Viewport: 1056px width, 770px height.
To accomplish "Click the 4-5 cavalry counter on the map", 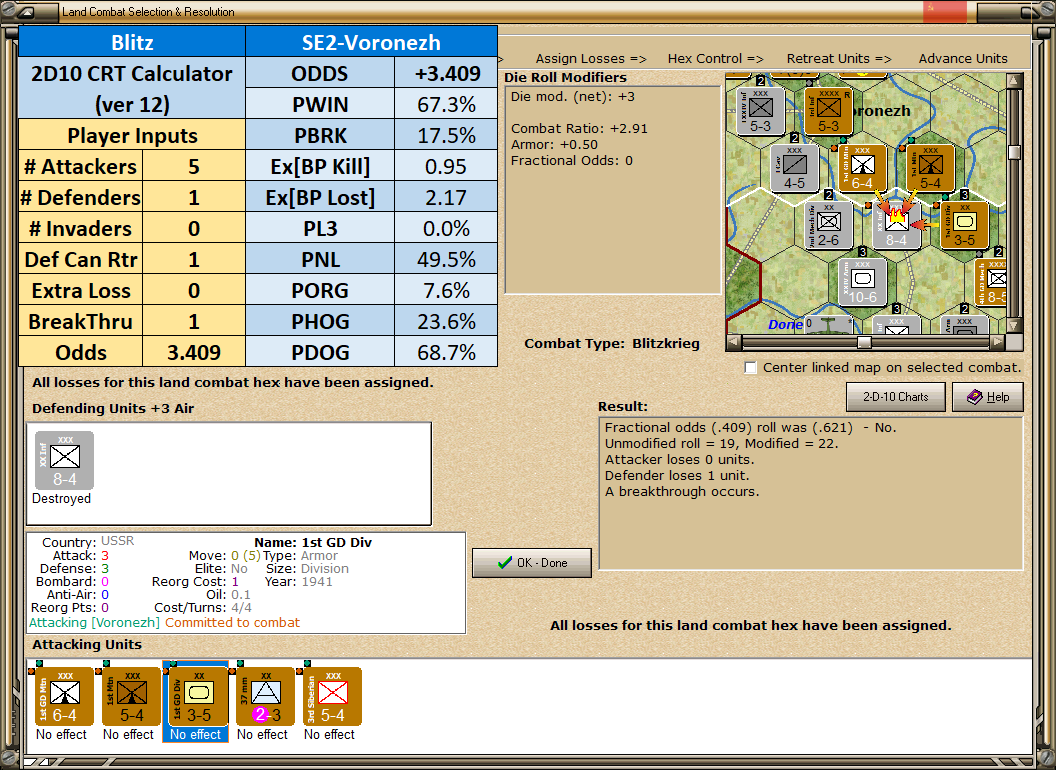I will pyautogui.click(x=794, y=168).
